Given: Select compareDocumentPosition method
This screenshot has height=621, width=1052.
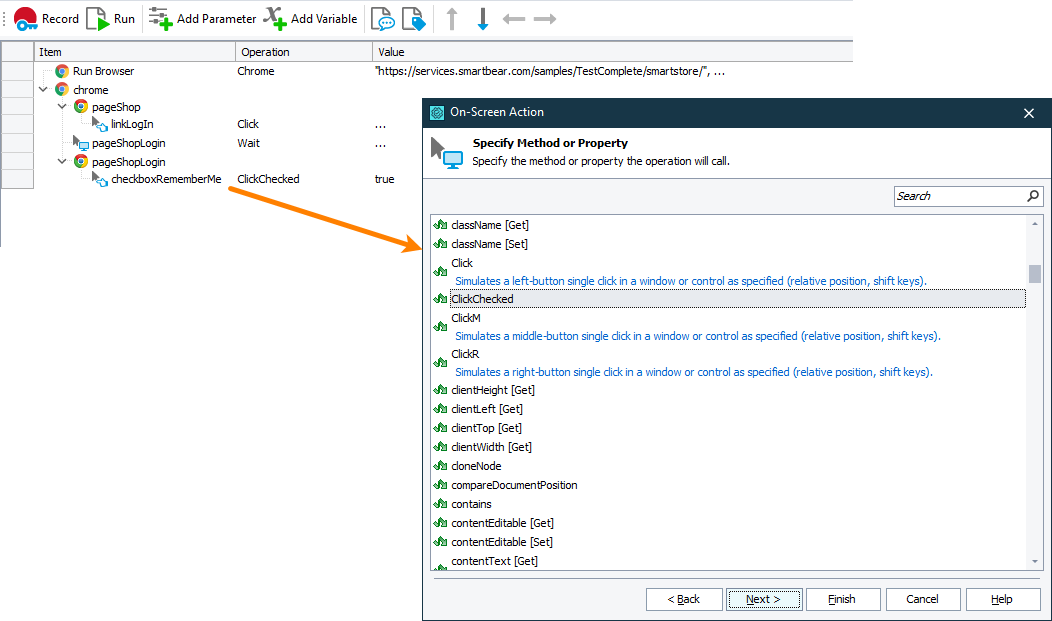Looking at the screenshot, I should [514, 485].
